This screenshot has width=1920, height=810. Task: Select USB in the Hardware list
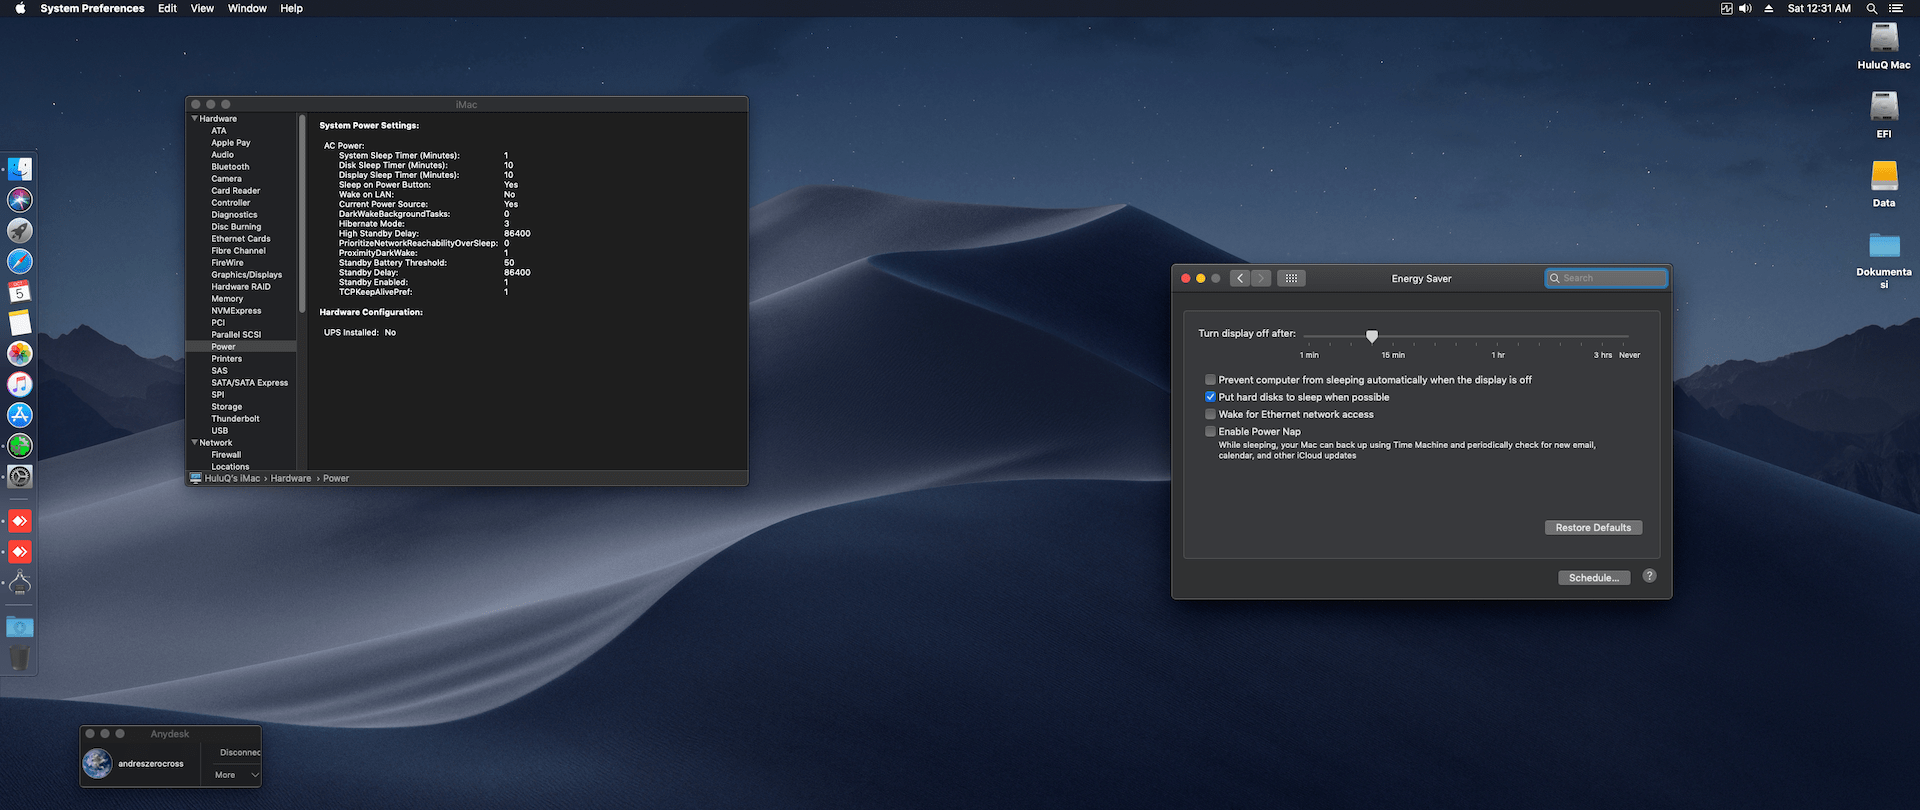(219, 431)
